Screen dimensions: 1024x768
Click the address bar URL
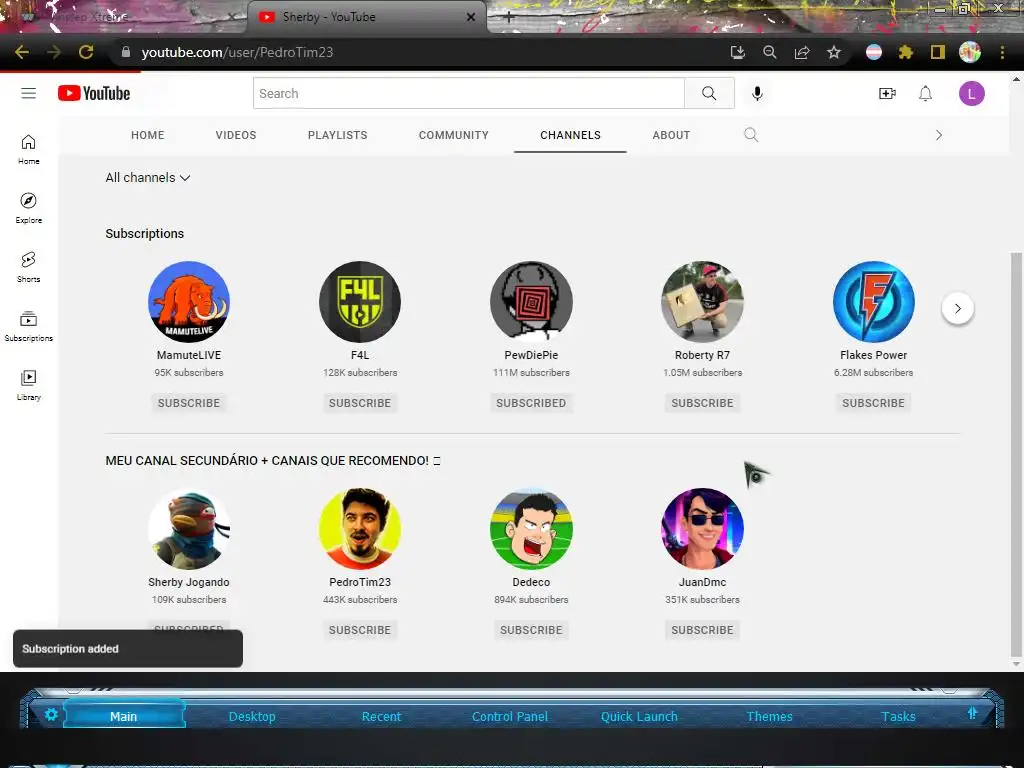coord(237,52)
